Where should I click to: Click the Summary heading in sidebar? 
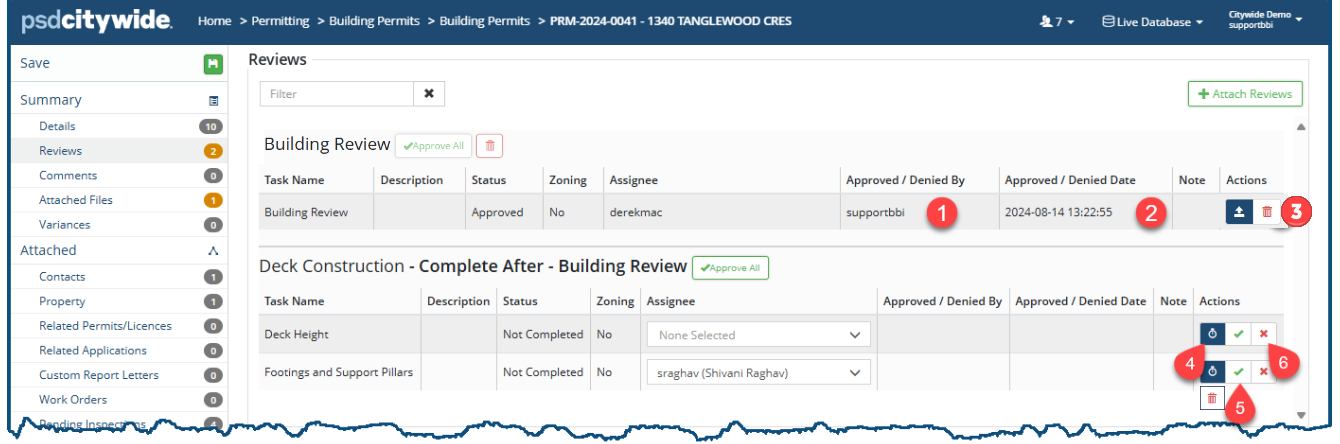(x=51, y=100)
